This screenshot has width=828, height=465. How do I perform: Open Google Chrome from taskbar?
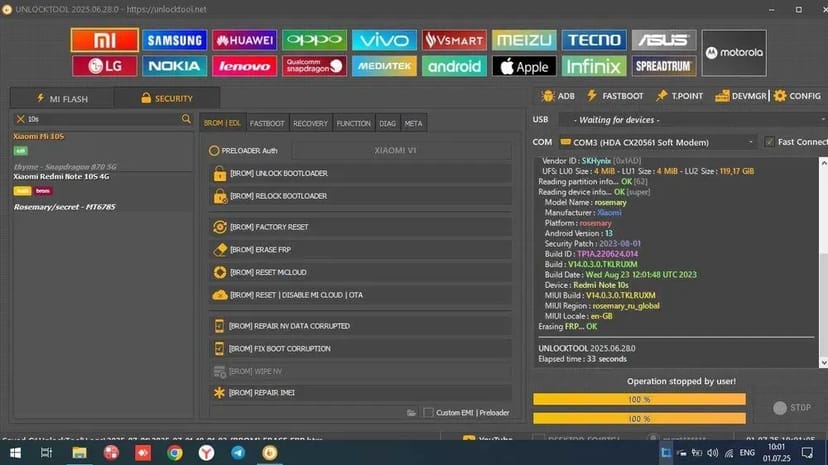coord(175,453)
